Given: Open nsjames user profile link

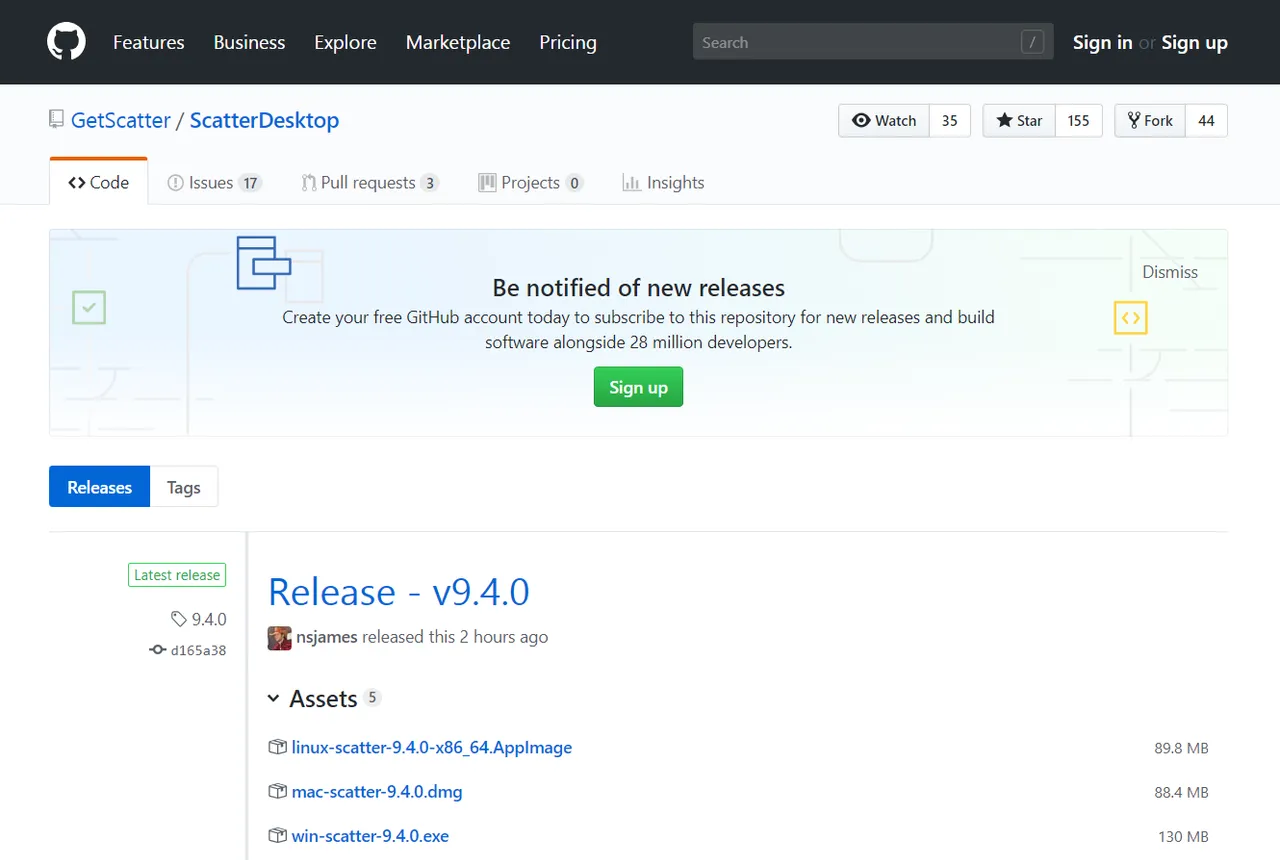Looking at the screenshot, I should coord(327,637).
